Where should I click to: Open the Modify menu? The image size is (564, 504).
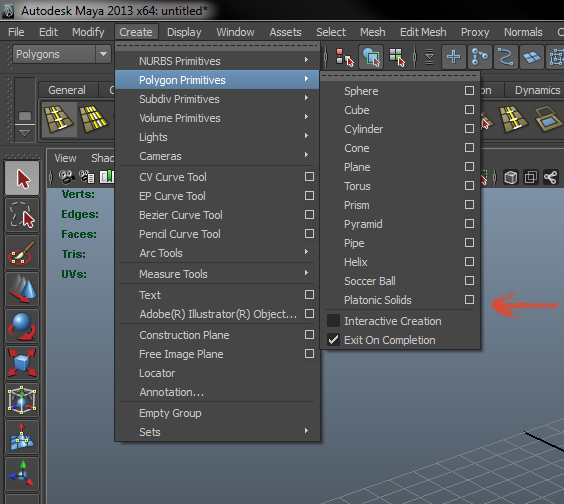(88, 32)
